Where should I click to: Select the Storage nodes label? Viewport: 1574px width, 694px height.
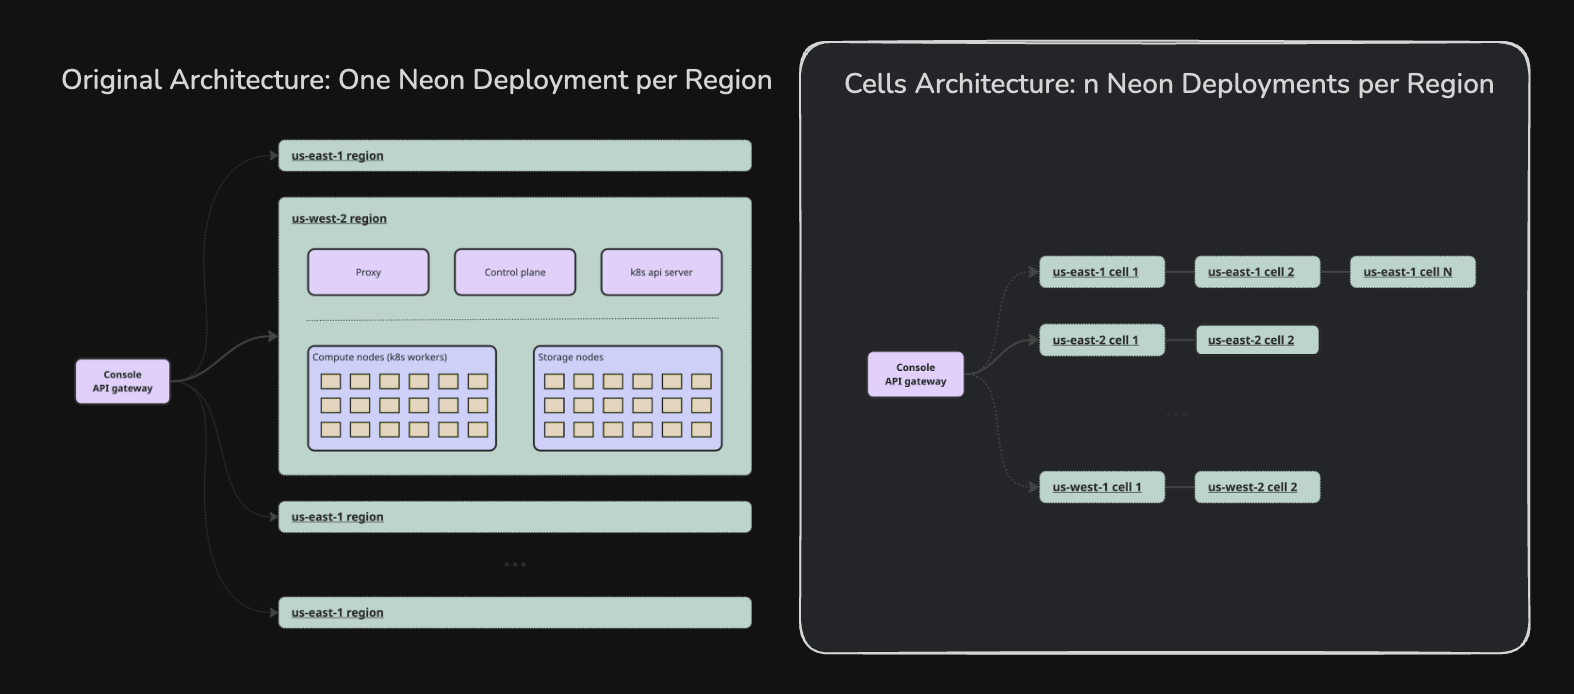[x=570, y=357]
